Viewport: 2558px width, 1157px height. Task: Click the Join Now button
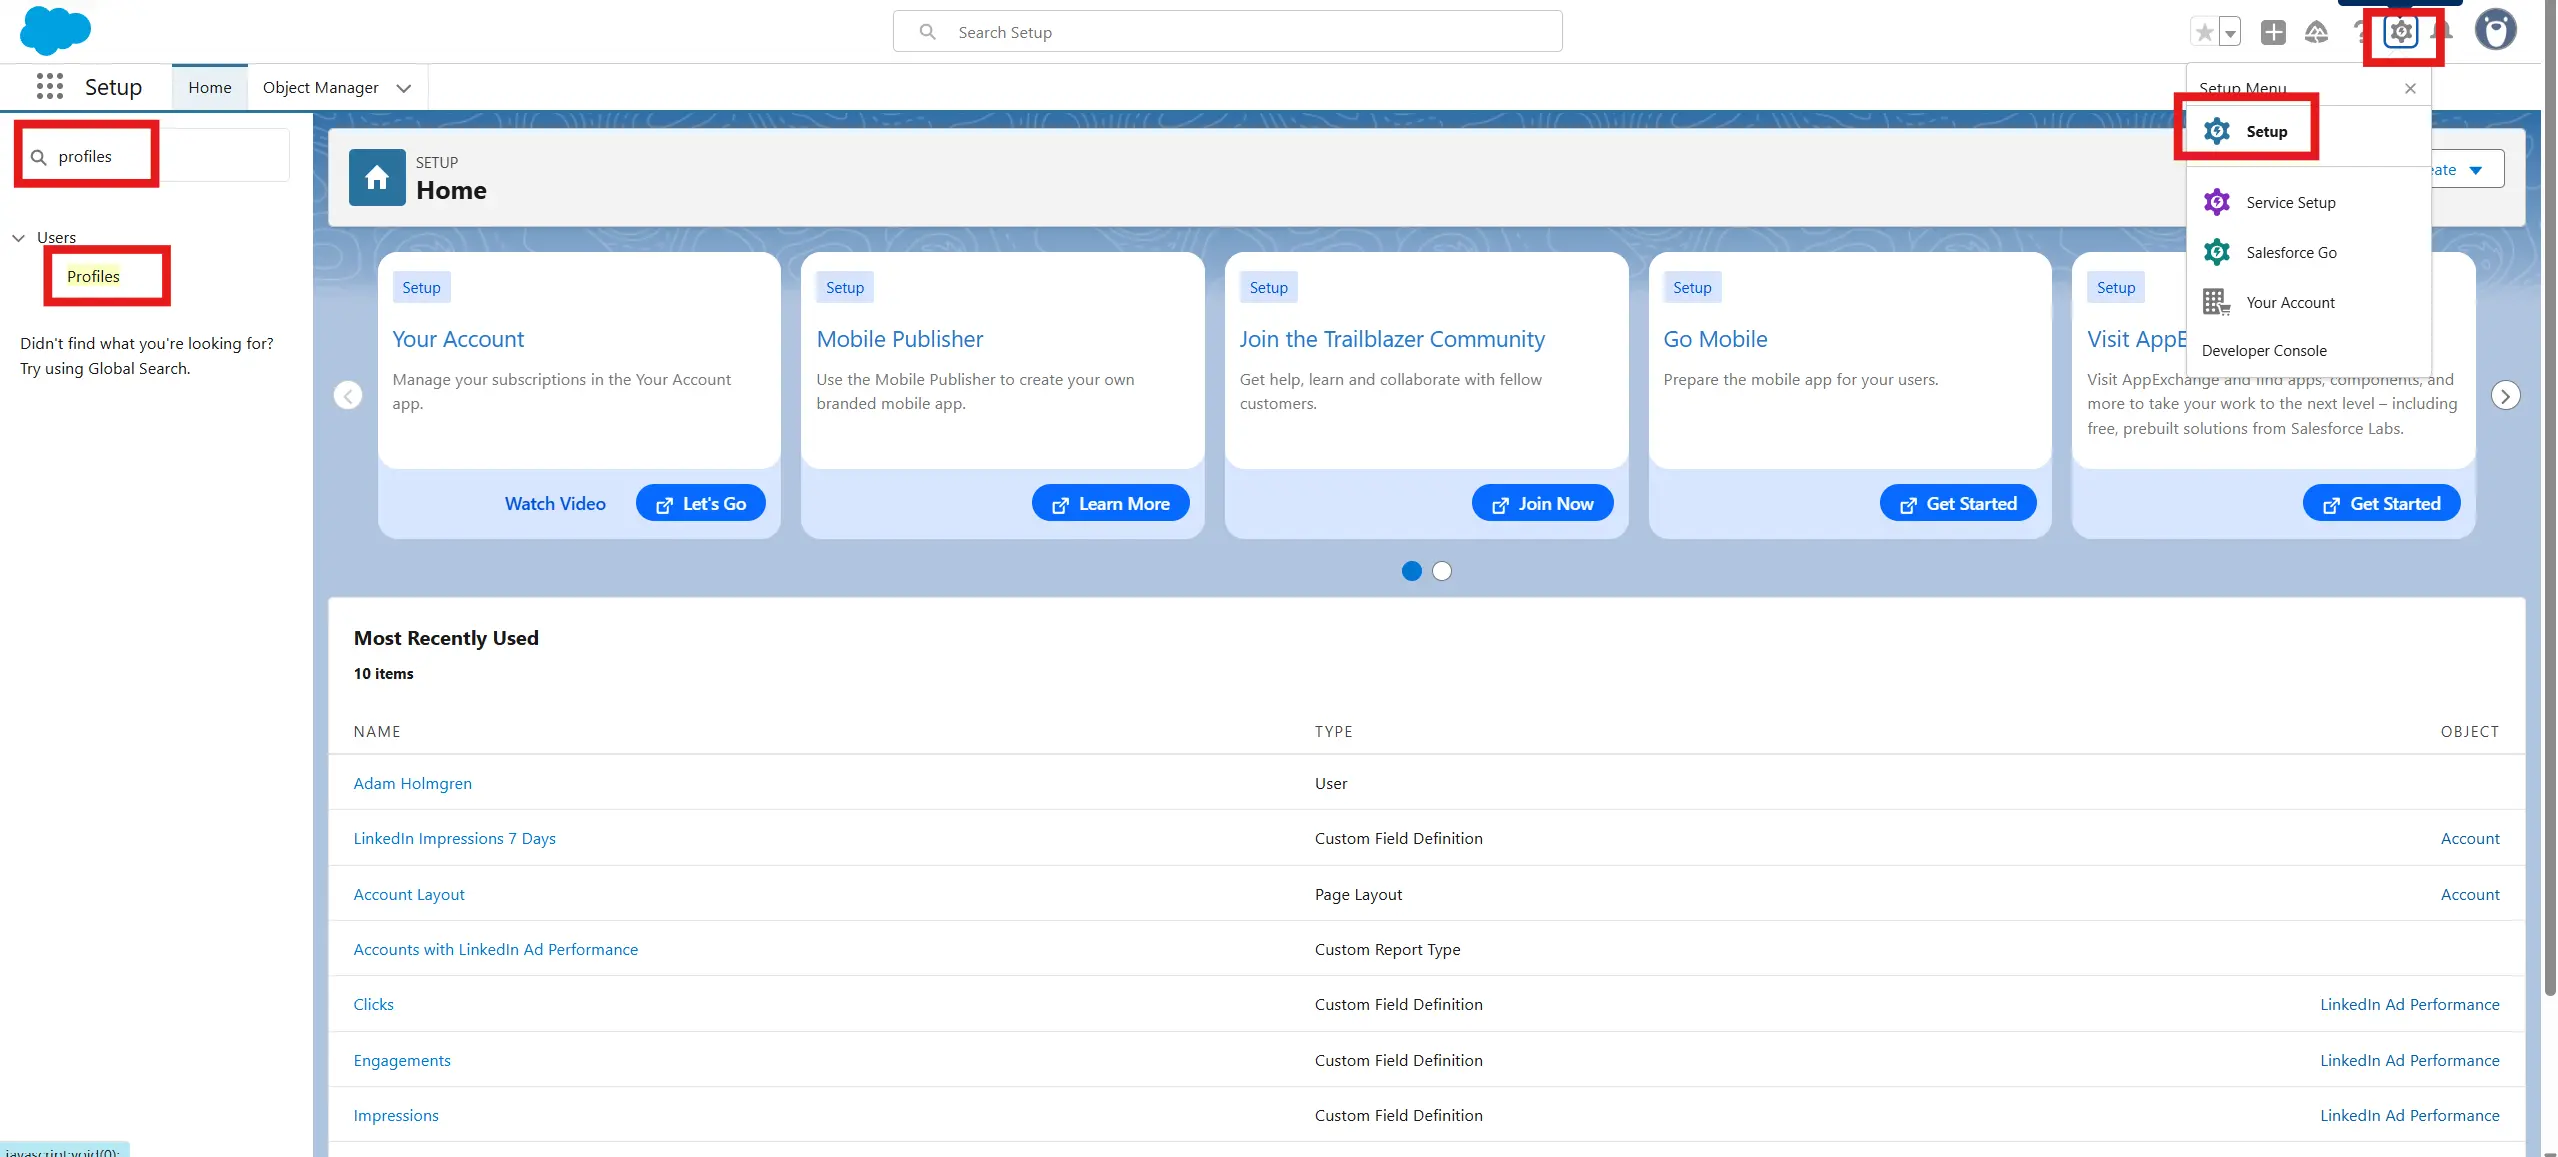(1541, 504)
